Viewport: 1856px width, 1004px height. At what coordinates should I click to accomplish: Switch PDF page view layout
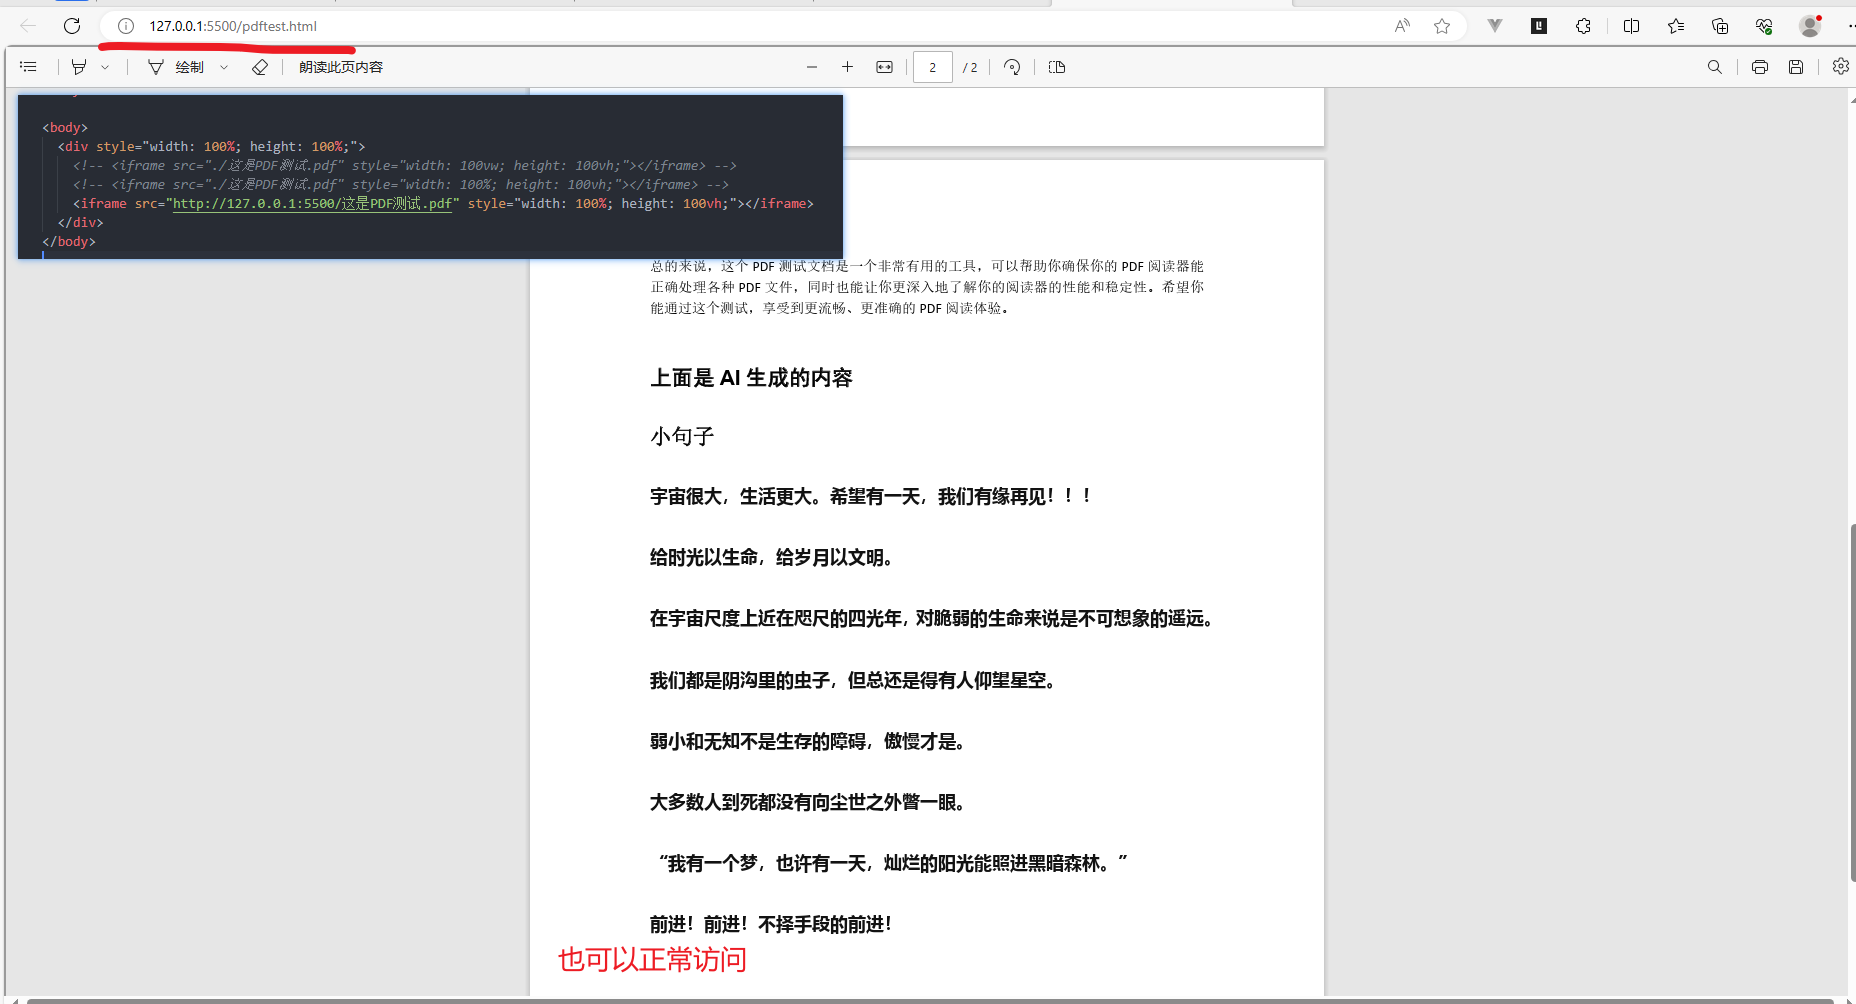pyautogui.click(x=1057, y=67)
